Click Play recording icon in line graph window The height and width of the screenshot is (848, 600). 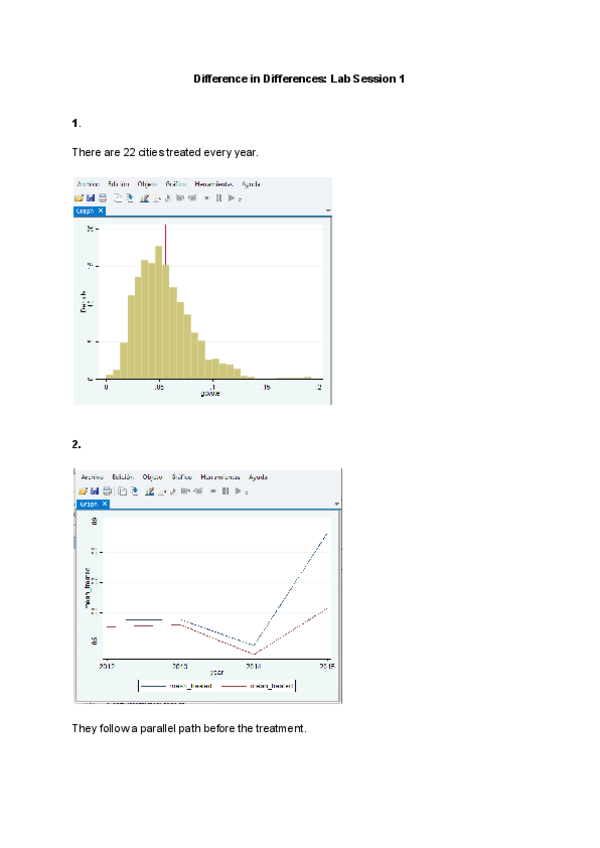pyautogui.click(x=237, y=491)
